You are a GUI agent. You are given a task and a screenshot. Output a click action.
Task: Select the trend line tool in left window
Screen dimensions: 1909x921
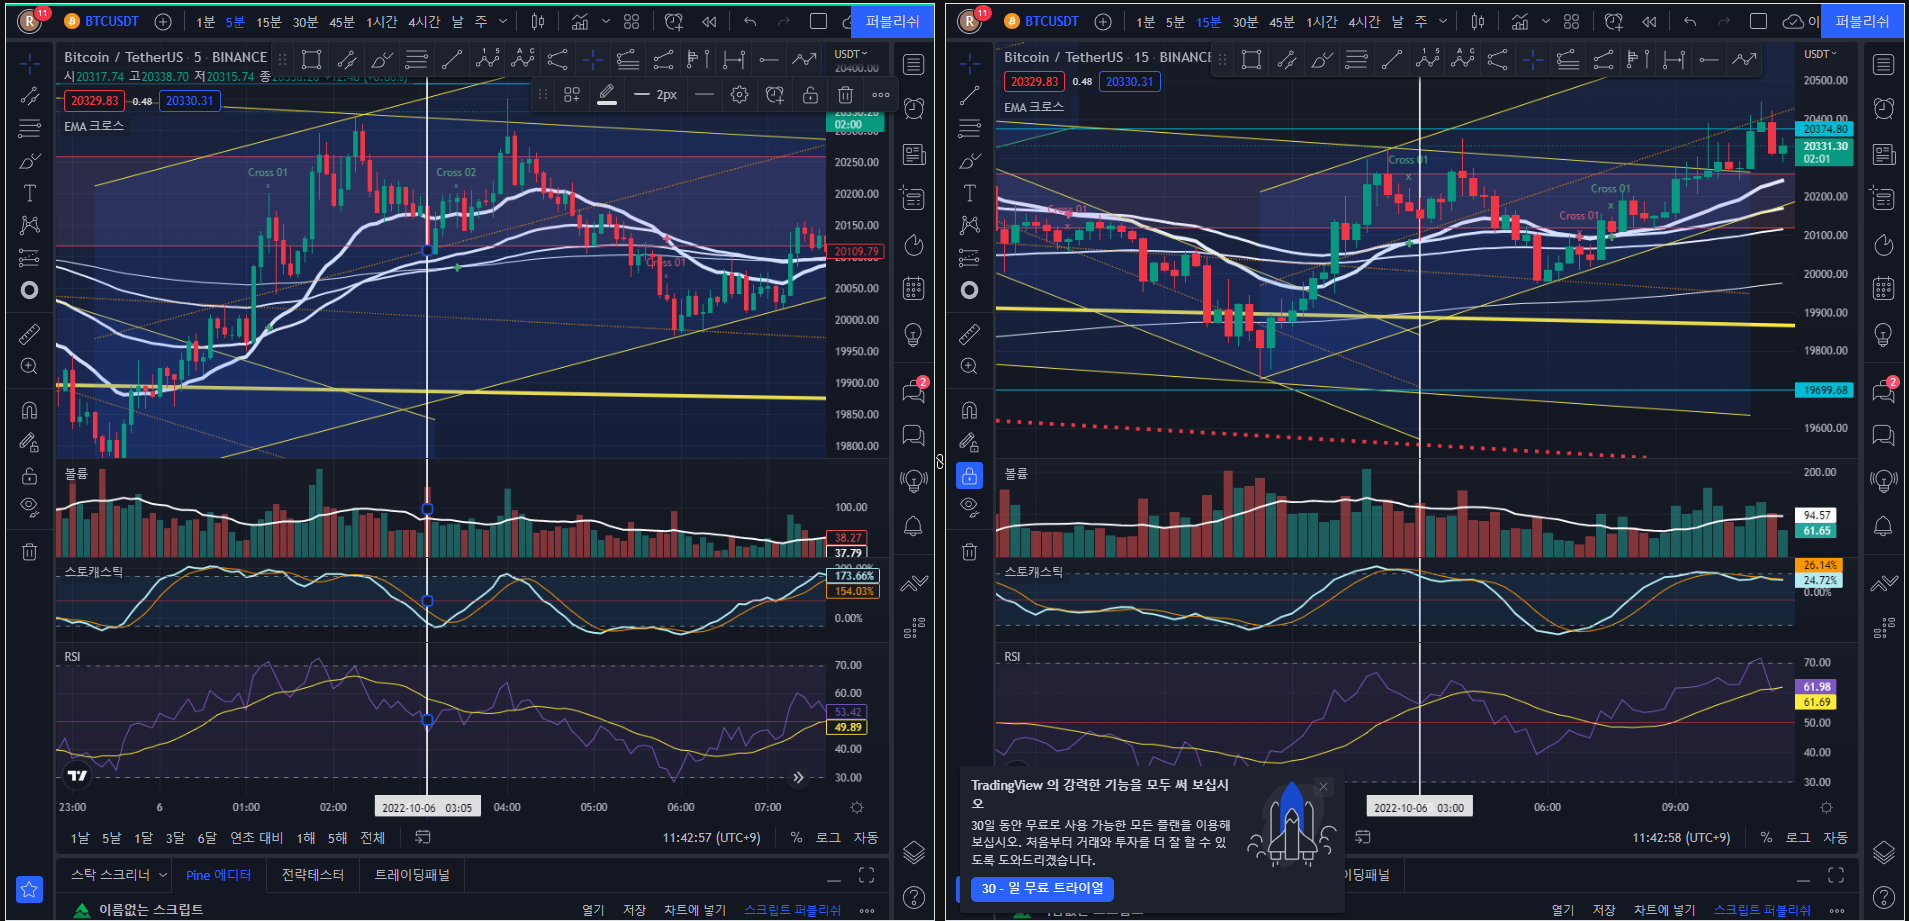[x=30, y=96]
